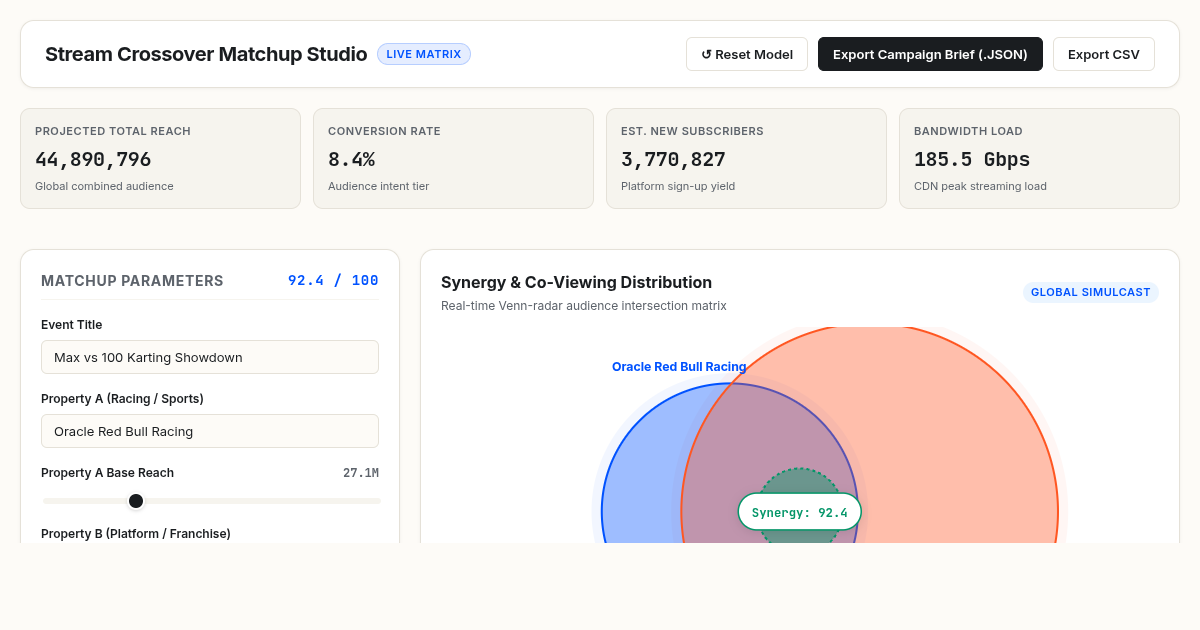Click the Synergy & Co-Viewing Distribution heading
Image resolution: width=1200 pixels, height=630 pixels.
(x=576, y=282)
